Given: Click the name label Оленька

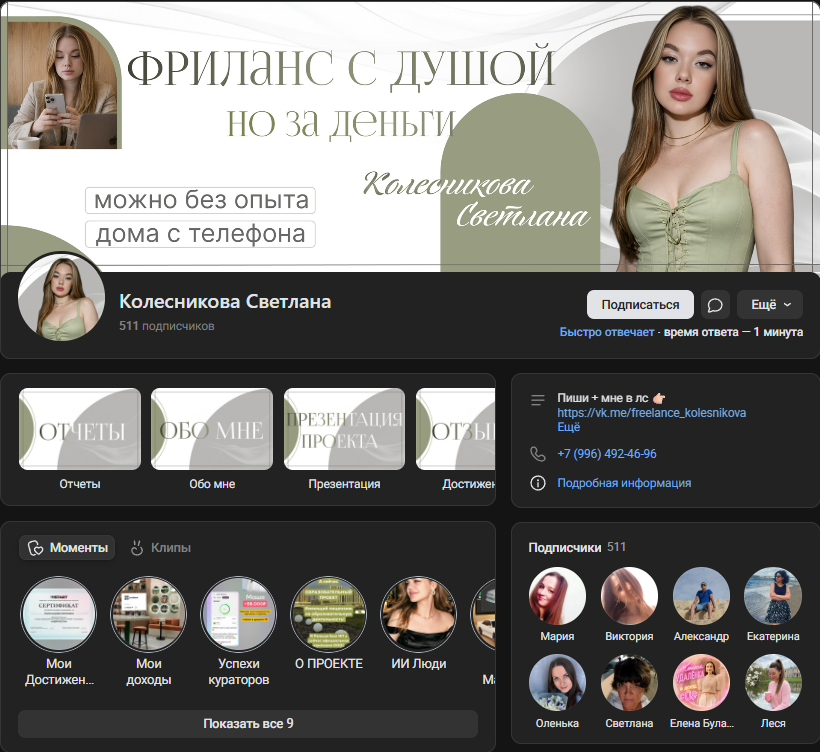Looking at the screenshot, I should 557,723.
